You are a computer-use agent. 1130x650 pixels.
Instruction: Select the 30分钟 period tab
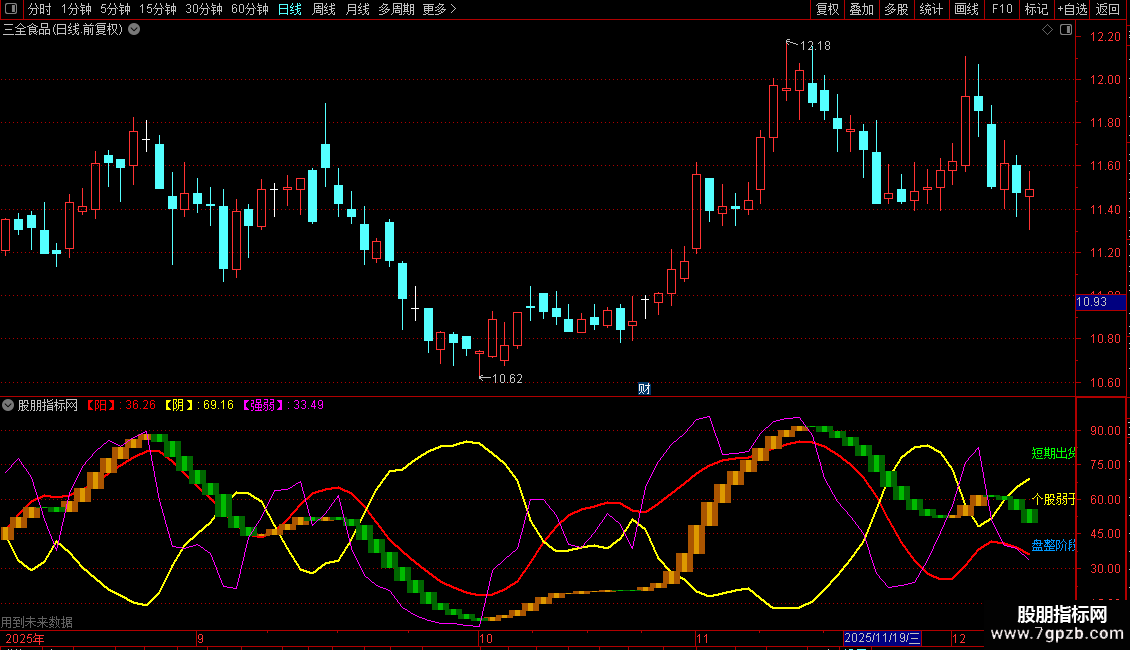[x=204, y=9]
